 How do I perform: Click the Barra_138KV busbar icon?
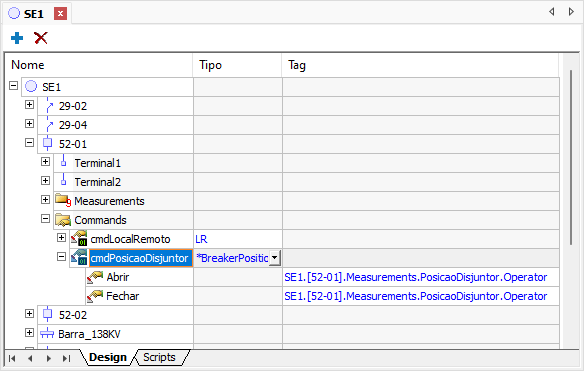click(x=47, y=333)
